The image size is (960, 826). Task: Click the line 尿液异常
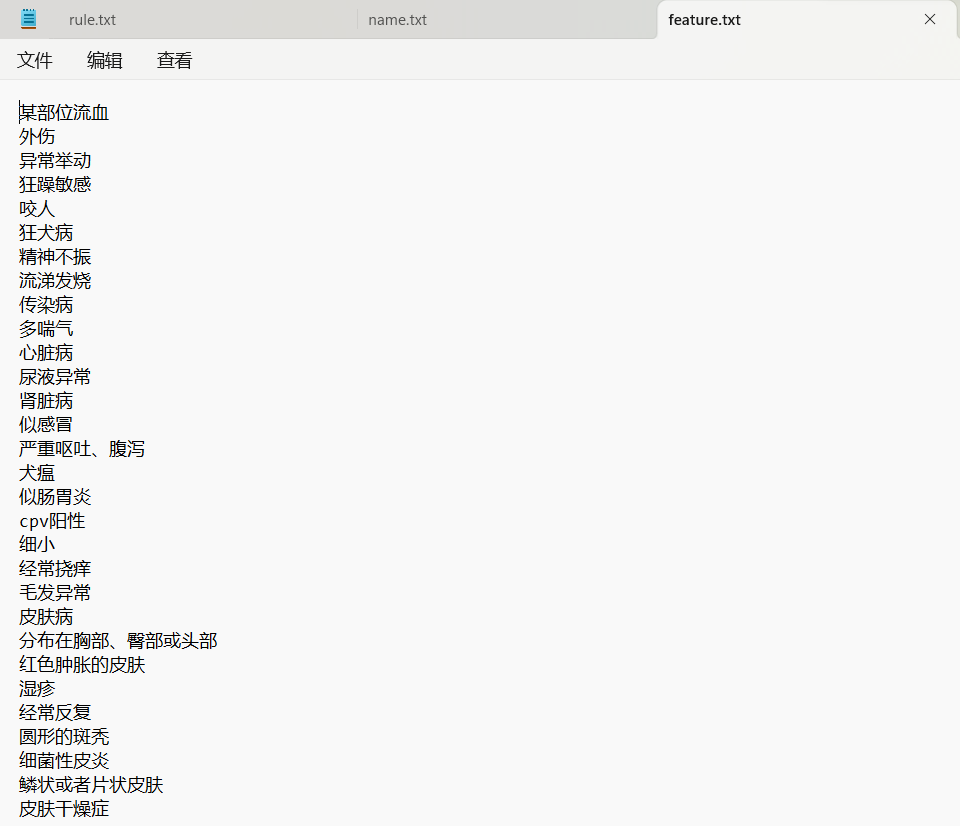(55, 377)
